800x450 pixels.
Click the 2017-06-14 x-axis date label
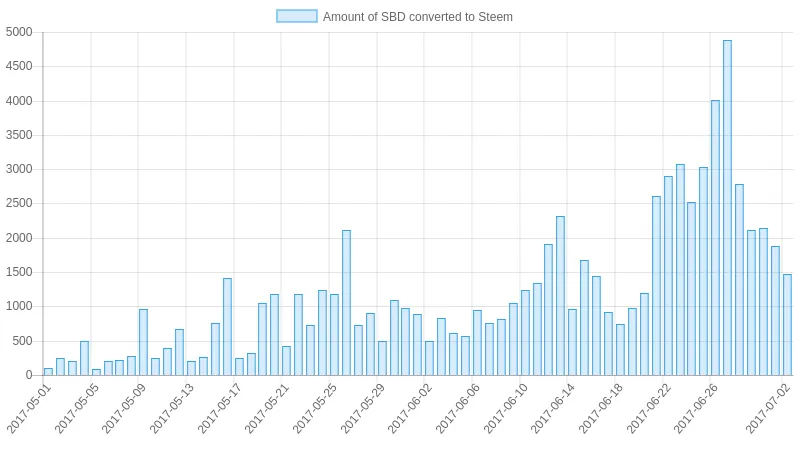(x=552, y=409)
